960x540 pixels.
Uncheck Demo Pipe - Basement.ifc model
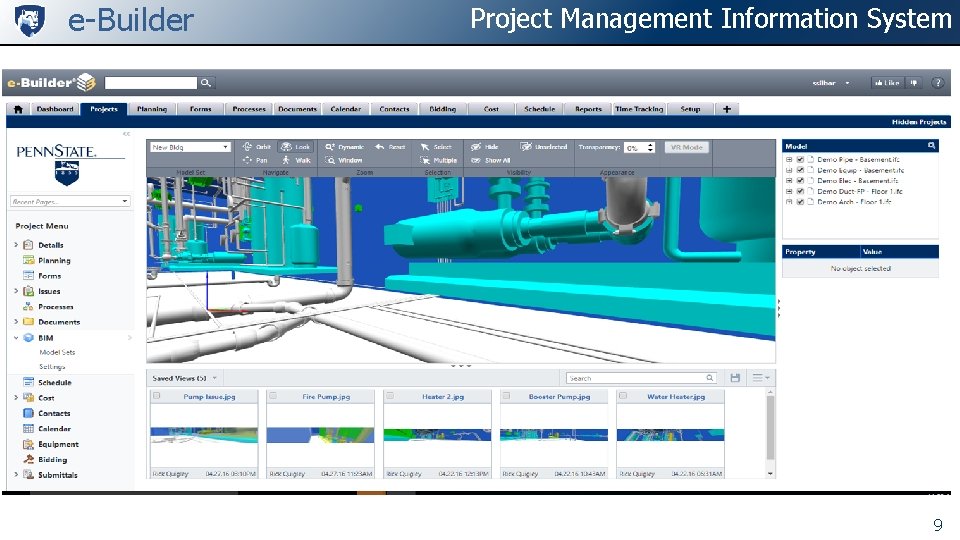point(800,159)
